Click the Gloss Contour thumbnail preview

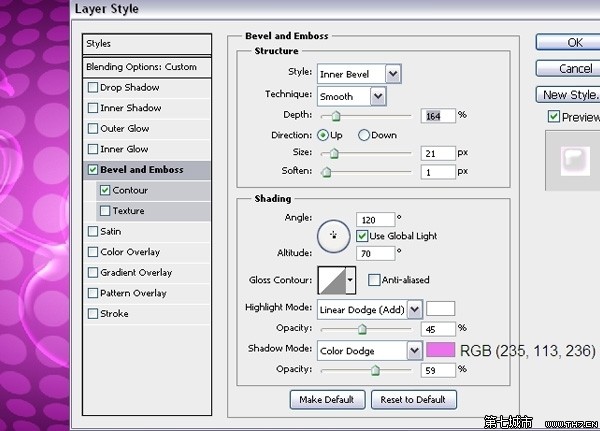(x=332, y=280)
